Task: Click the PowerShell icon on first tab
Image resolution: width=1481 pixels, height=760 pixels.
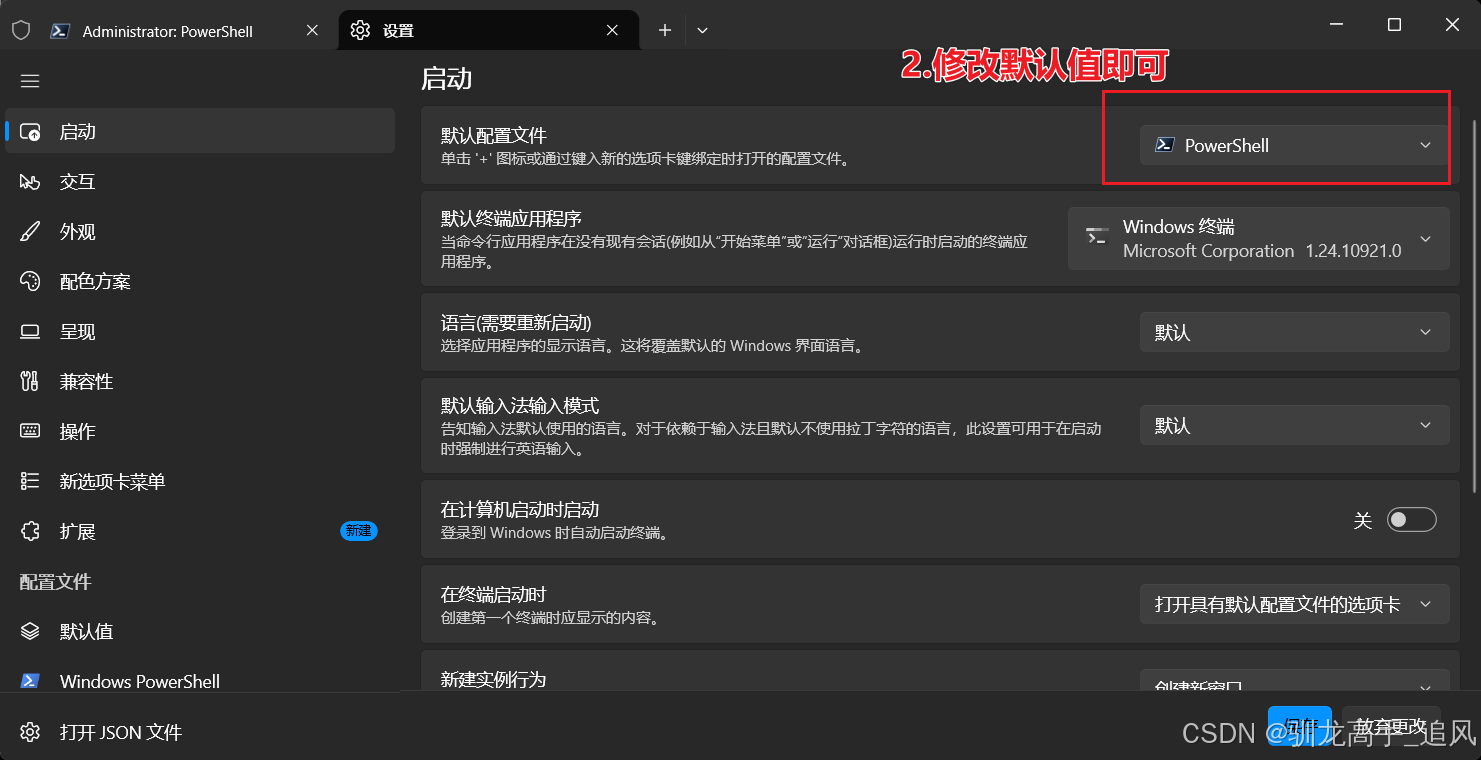Action: (x=60, y=31)
